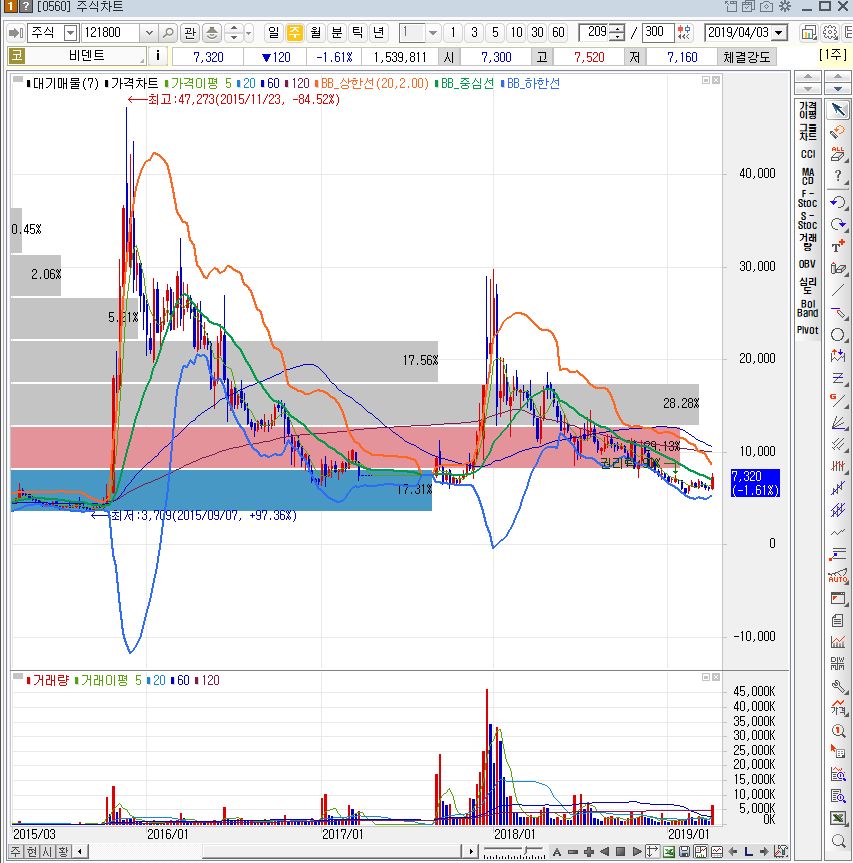
Task: Click the redo clockwise arrow icon
Action: [838, 224]
